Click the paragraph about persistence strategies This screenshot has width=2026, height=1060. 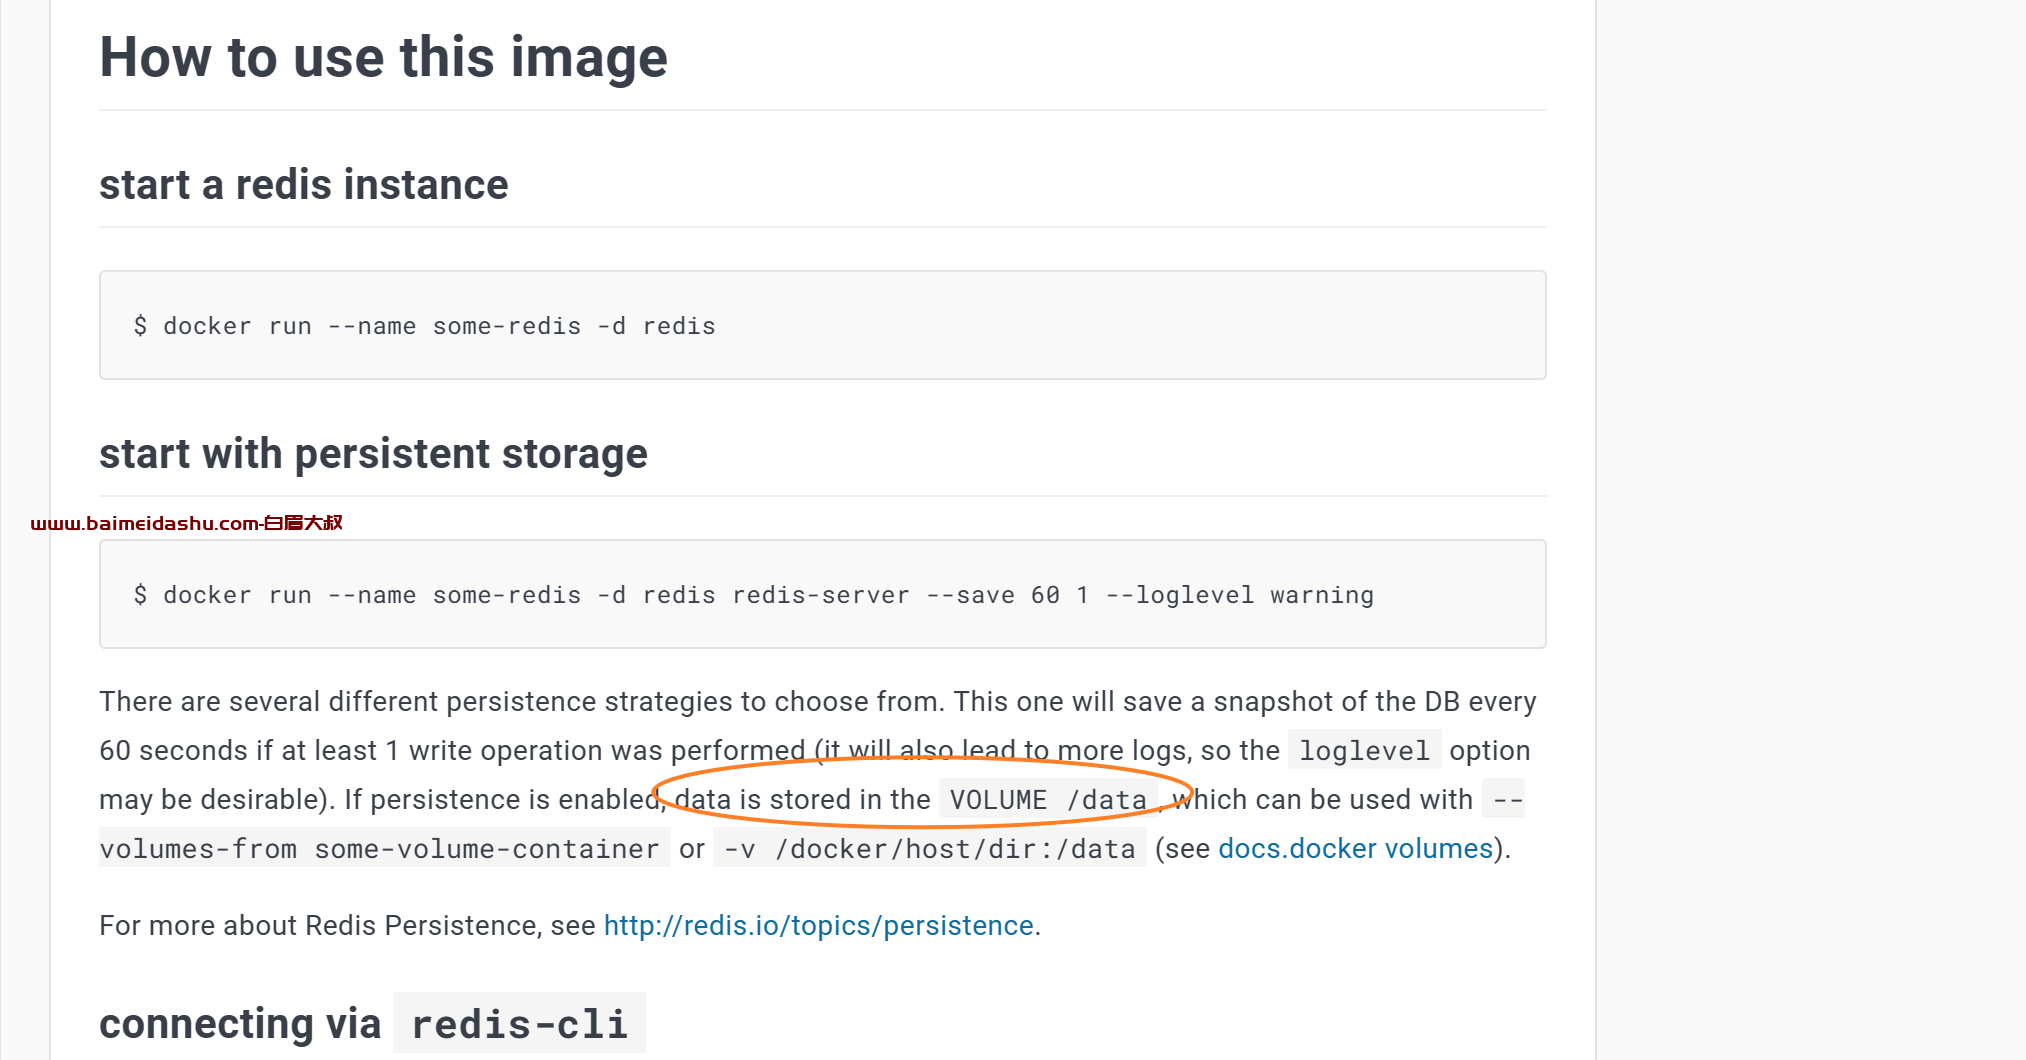[818, 775]
